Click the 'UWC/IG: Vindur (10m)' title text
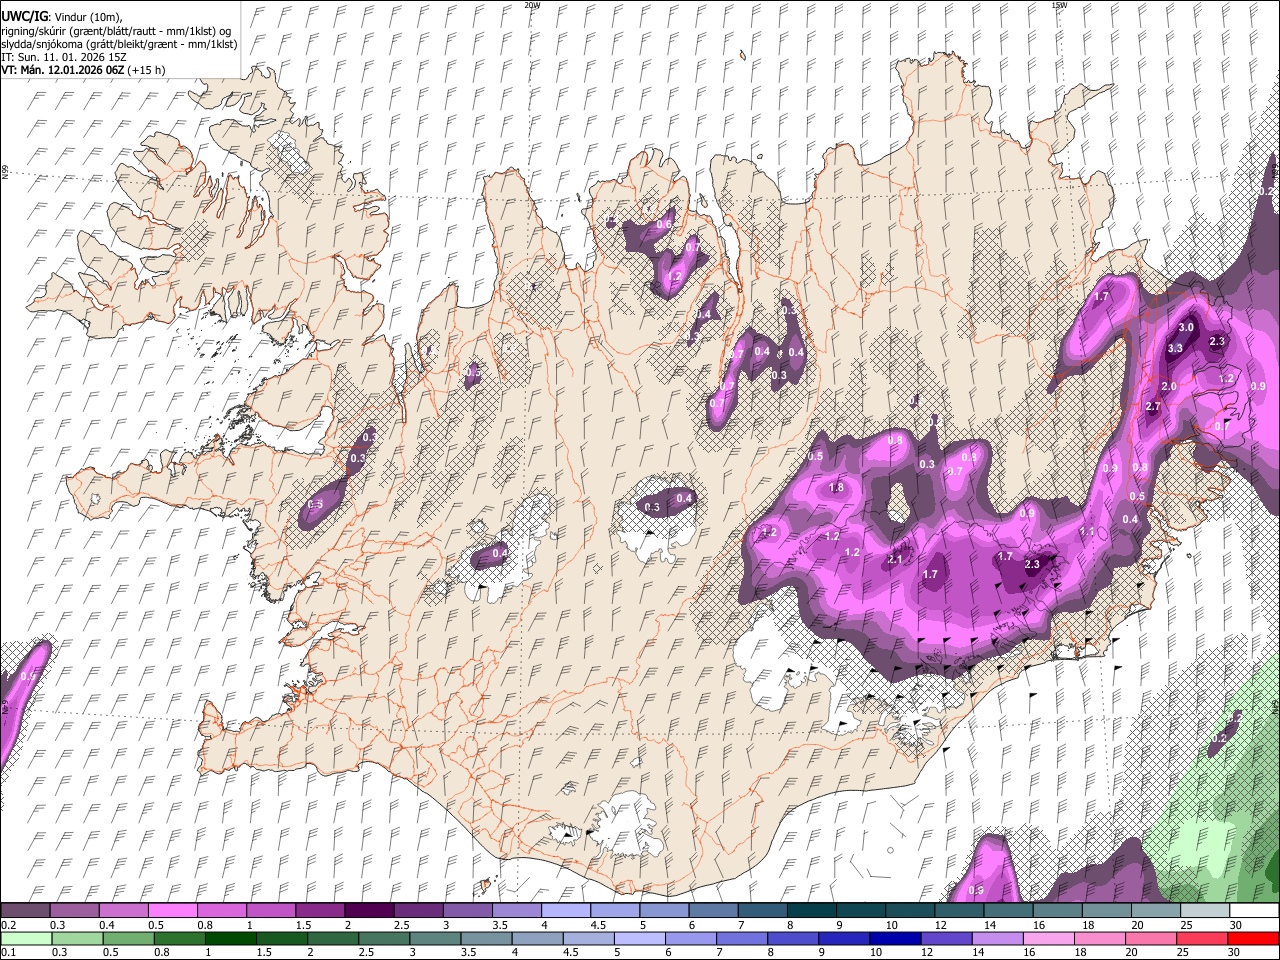Viewport: 1280px width, 960px height. [x=62, y=17]
